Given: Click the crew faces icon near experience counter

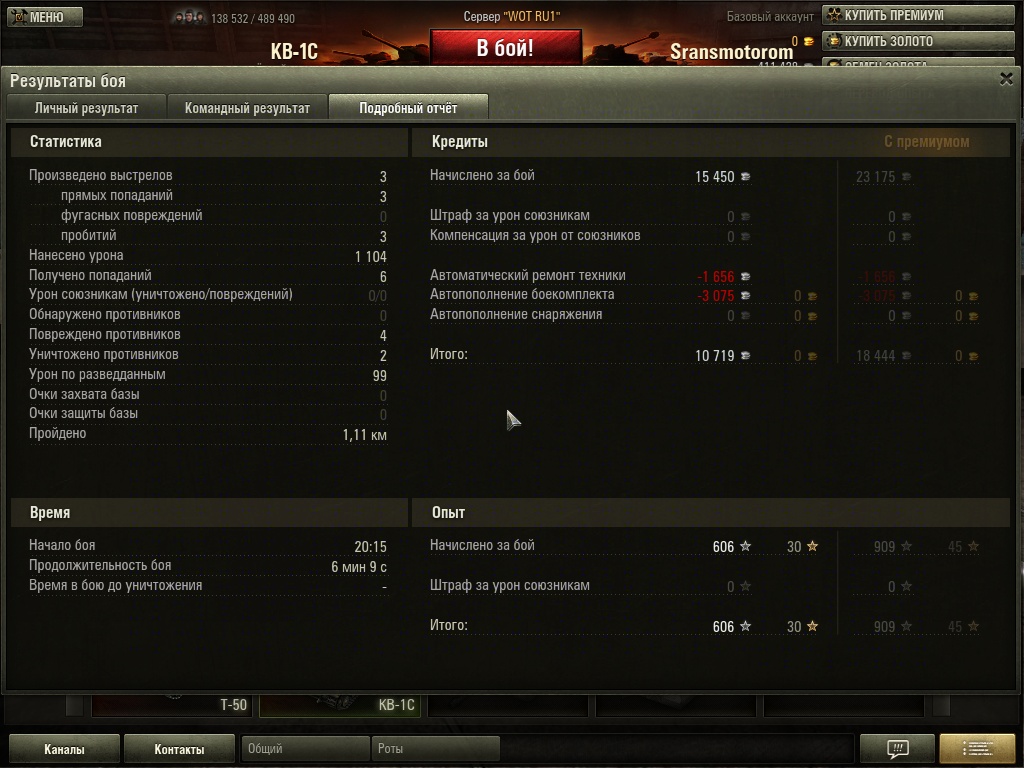Looking at the screenshot, I should click(x=189, y=18).
